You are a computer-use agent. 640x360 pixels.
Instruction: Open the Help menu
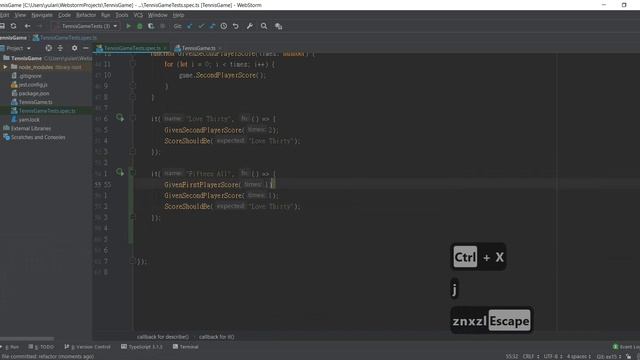coord(178,15)
